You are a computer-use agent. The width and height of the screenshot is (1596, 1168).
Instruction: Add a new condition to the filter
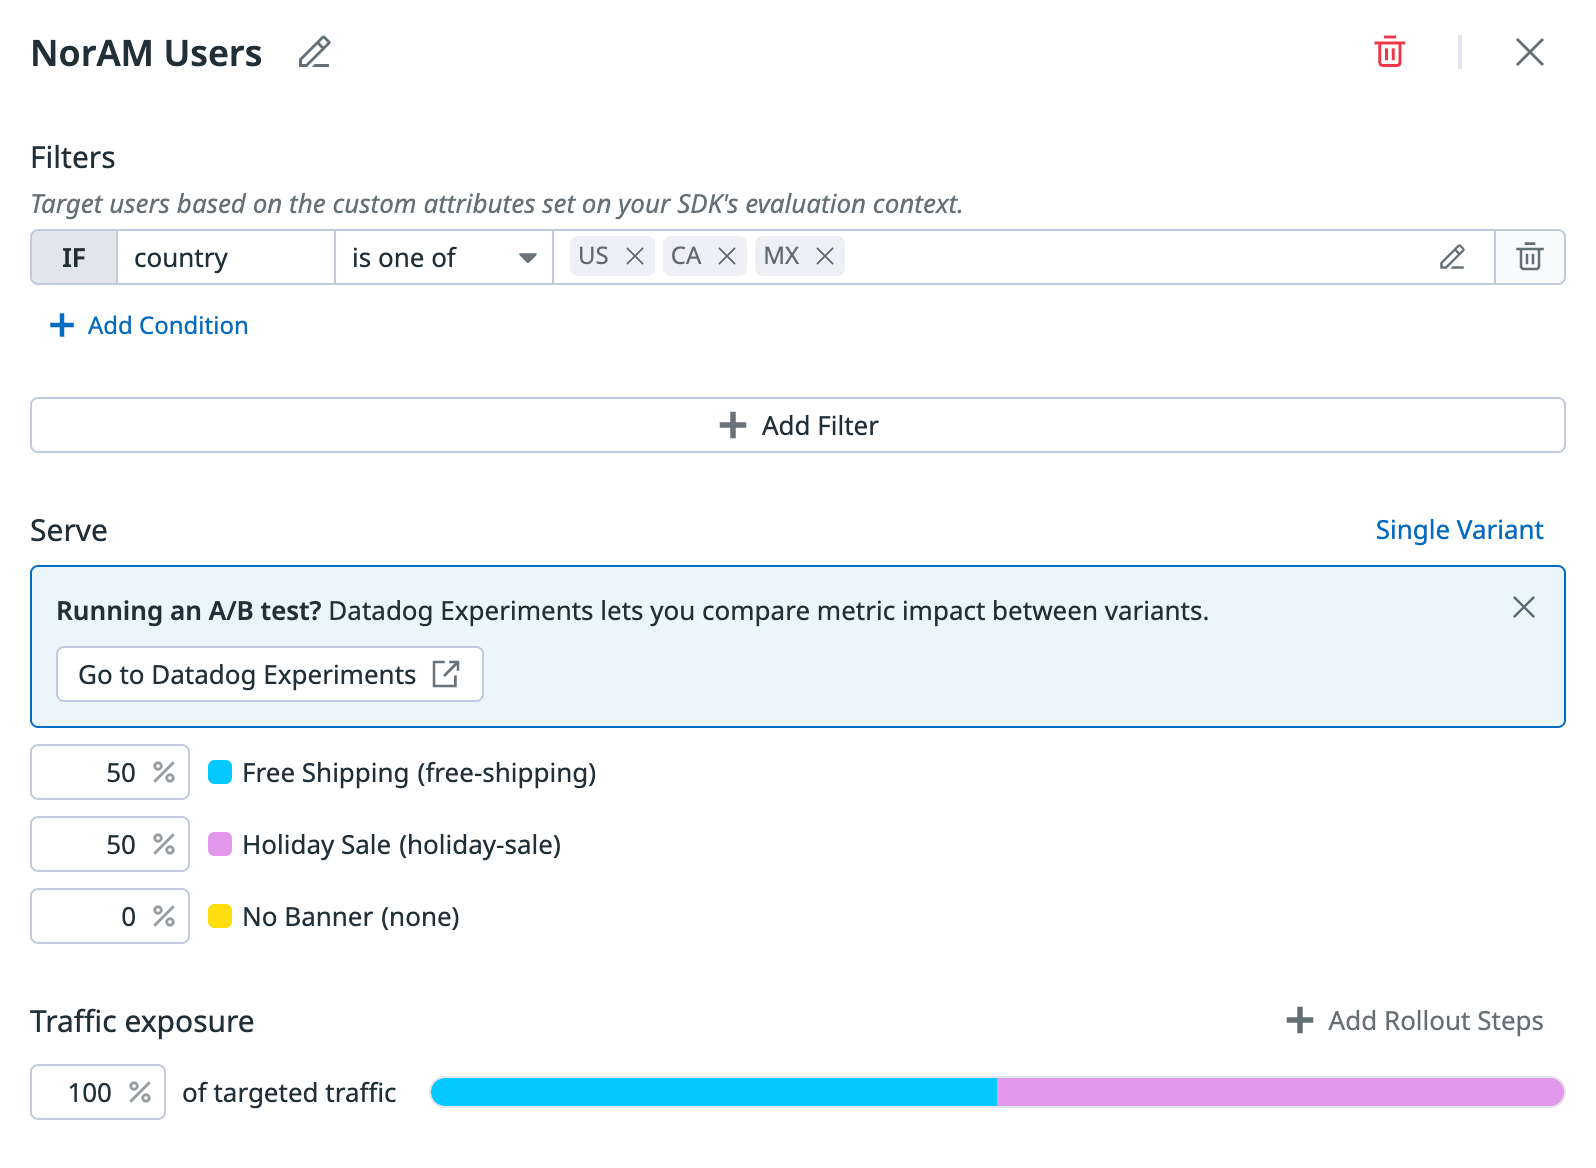(x=149, y=326)
